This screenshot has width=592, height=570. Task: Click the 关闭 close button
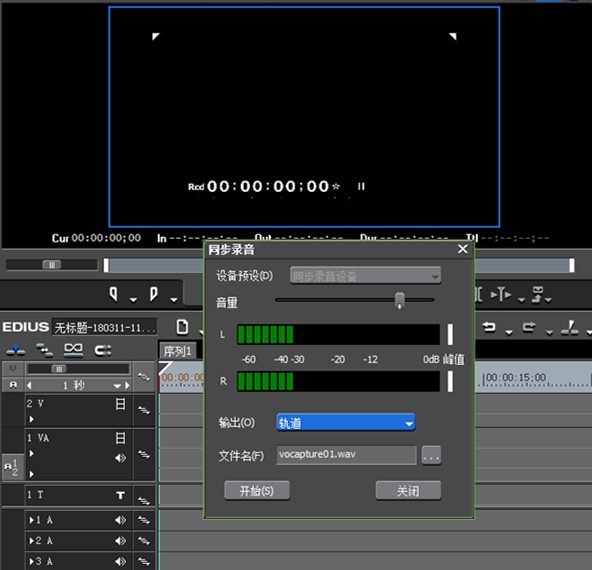(x=408, y=491)
